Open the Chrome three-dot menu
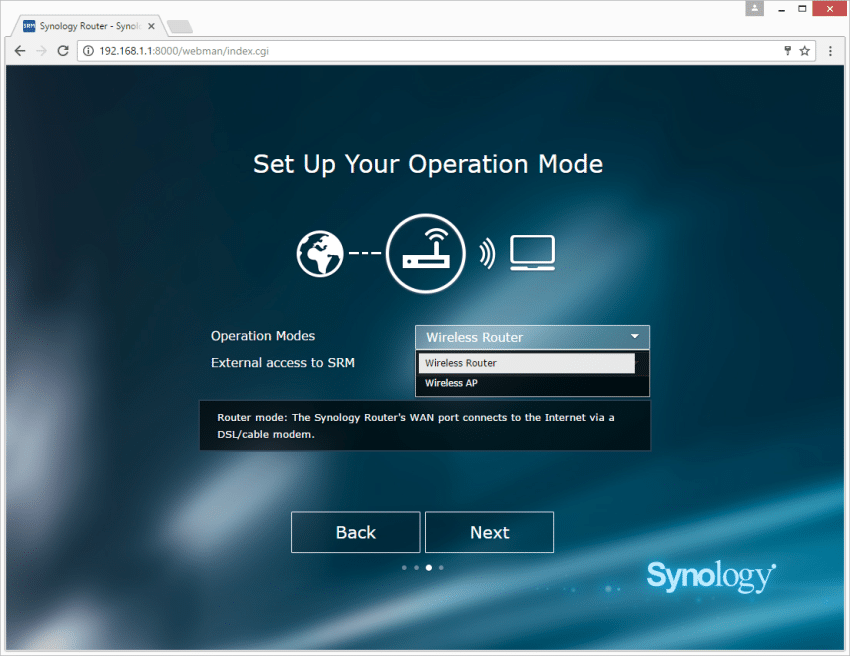The image size is (850, 656). (830, 51)
